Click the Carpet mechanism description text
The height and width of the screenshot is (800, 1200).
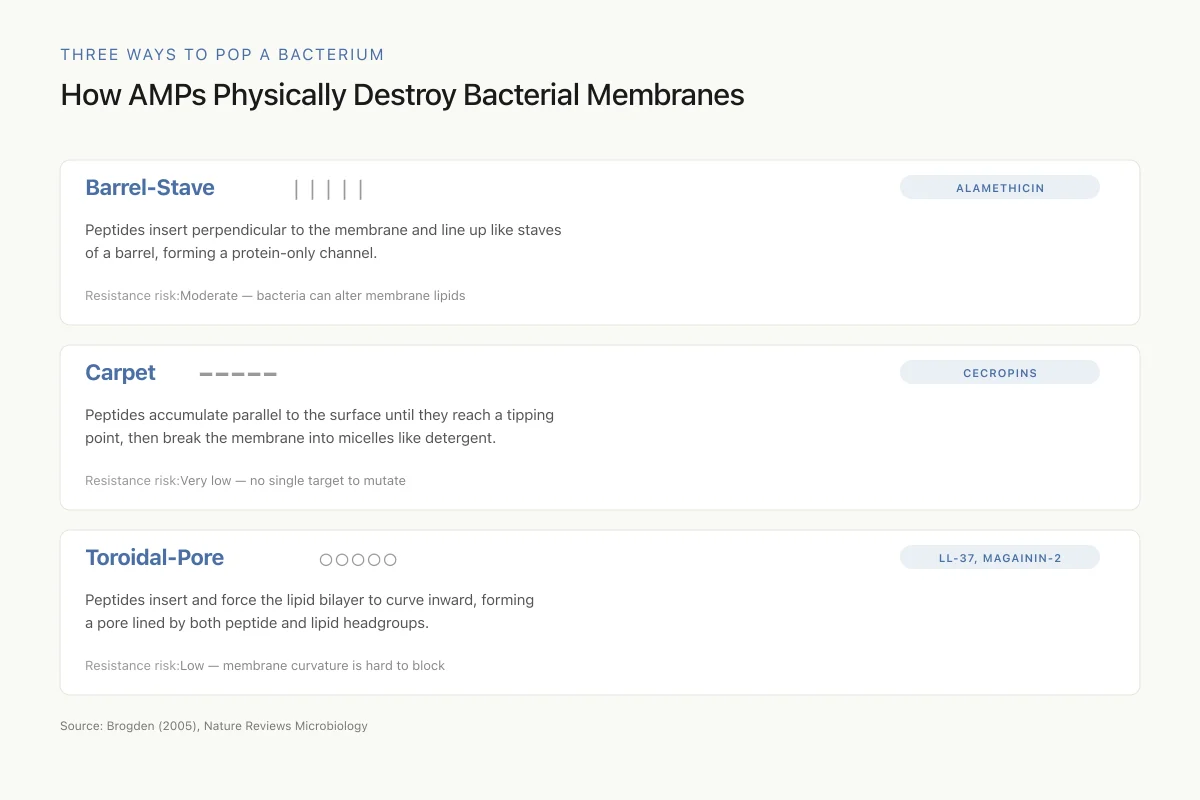pos(320,427)
